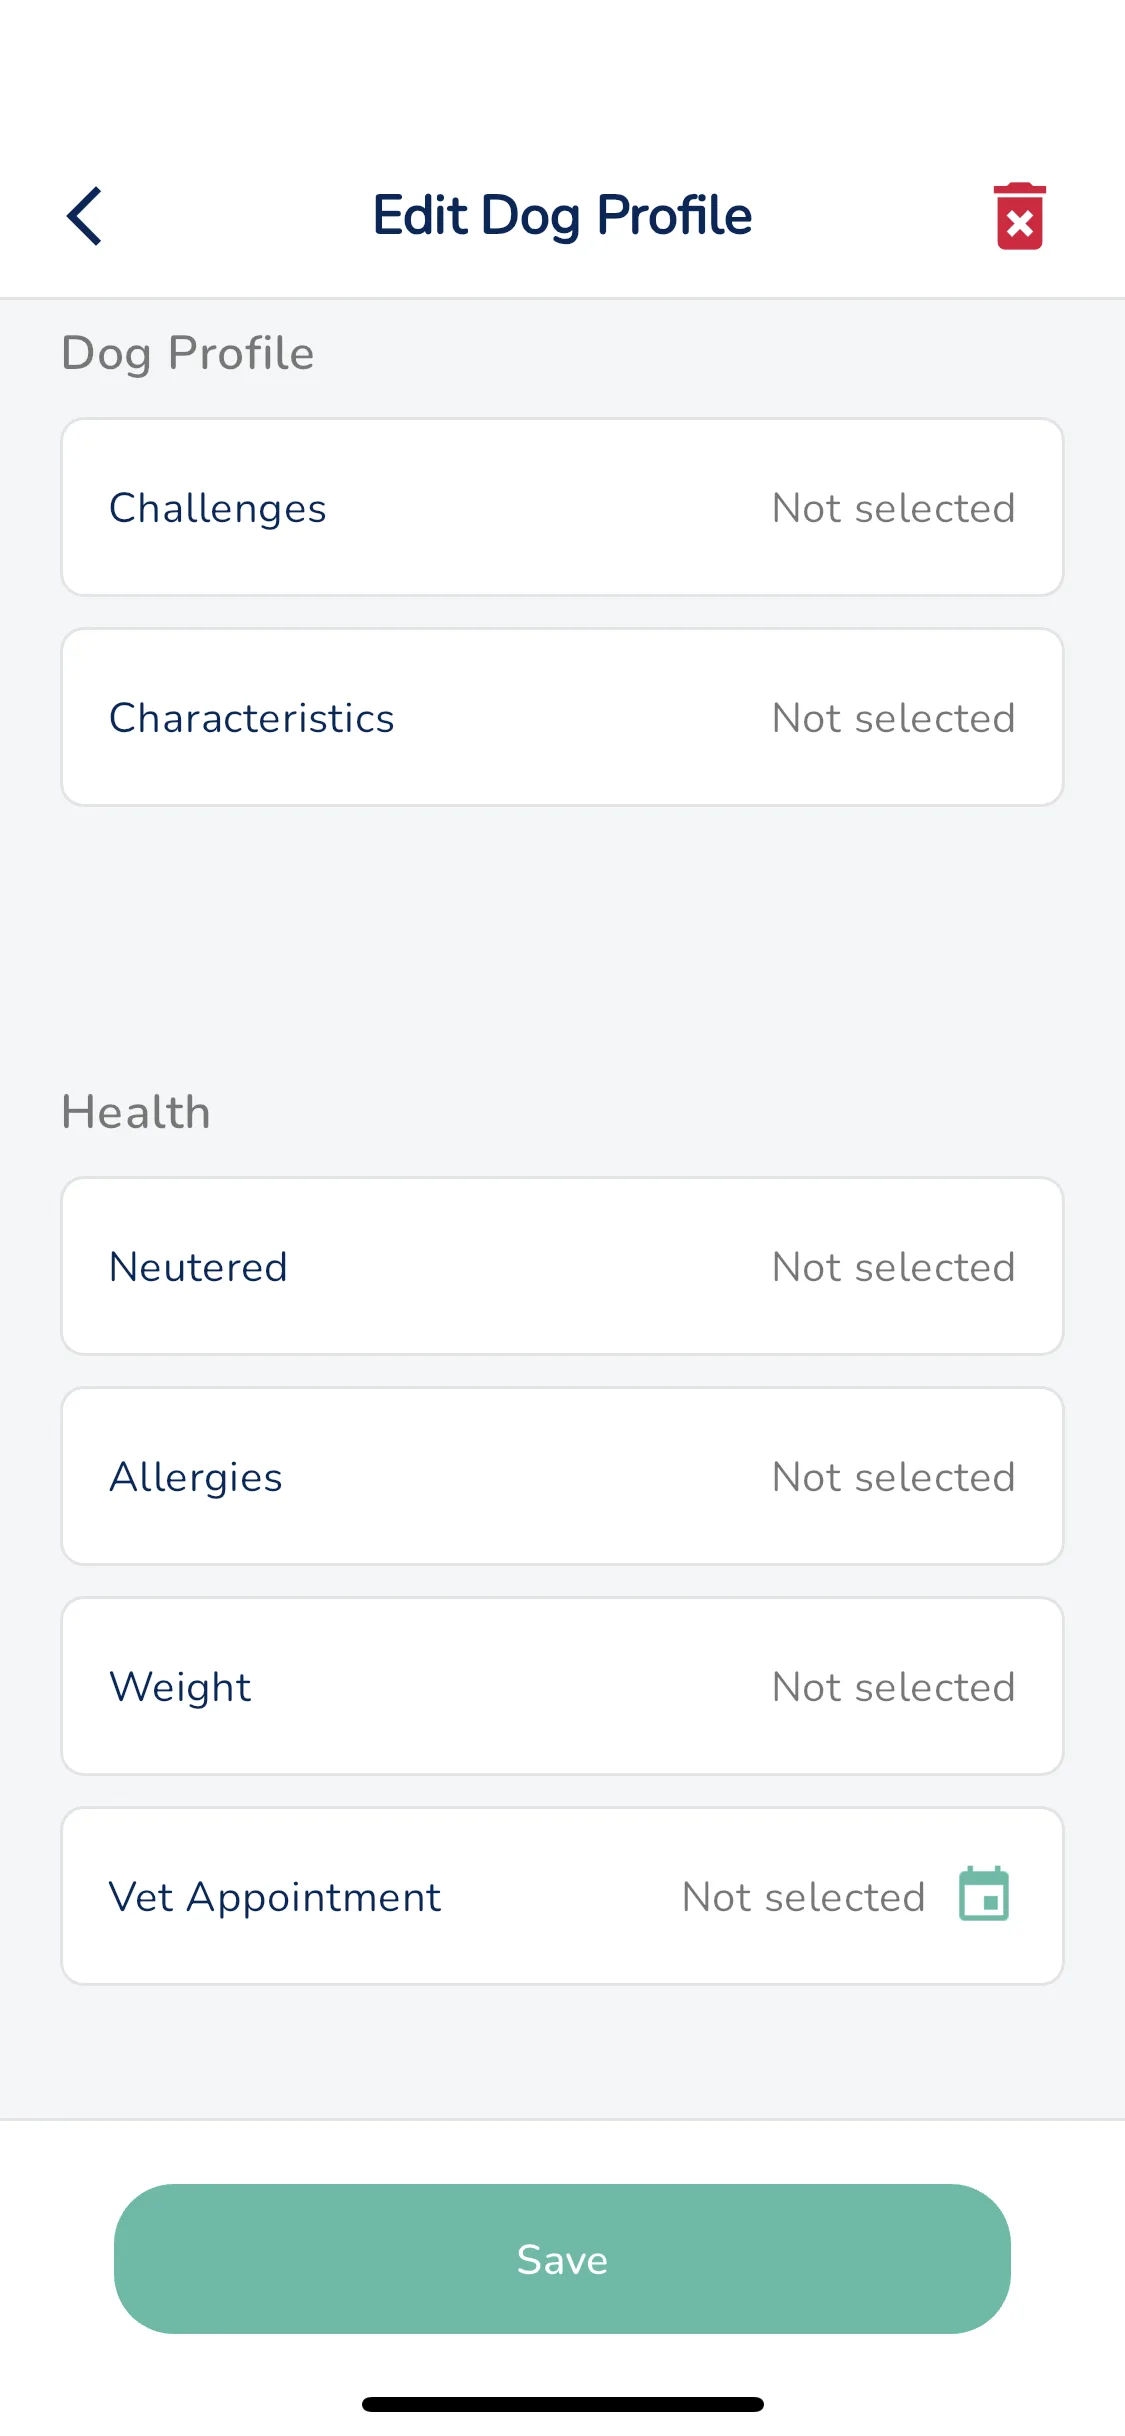
Task: Open the Allergies selection row
Action: click(562, 1476)
